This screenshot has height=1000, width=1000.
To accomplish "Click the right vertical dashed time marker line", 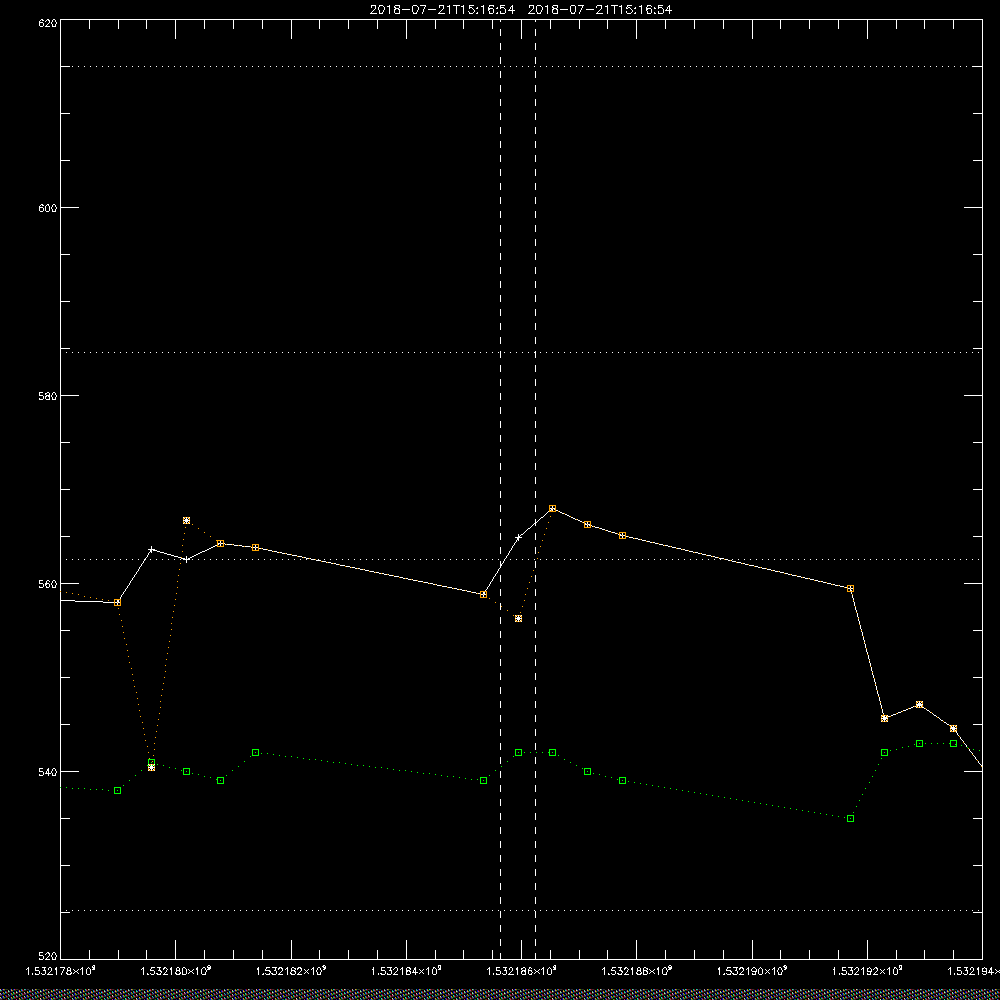I will pyautogui.click(x=535, y=488).
